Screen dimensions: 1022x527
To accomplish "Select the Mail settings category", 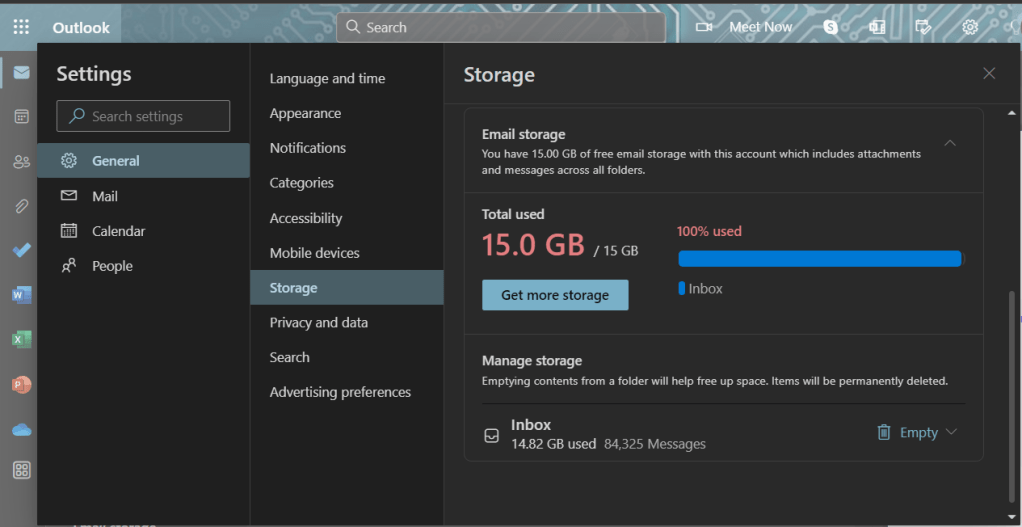I will coord(143,196).
